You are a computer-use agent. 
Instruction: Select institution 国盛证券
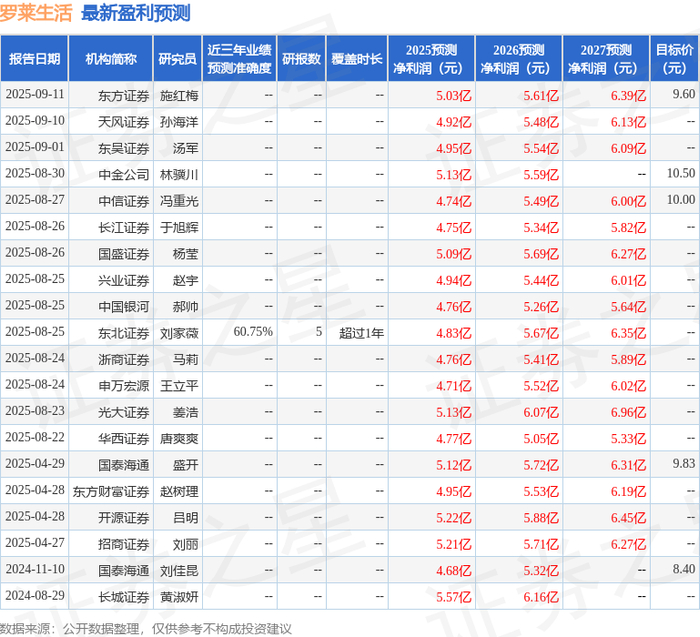(x=124, y=254)
